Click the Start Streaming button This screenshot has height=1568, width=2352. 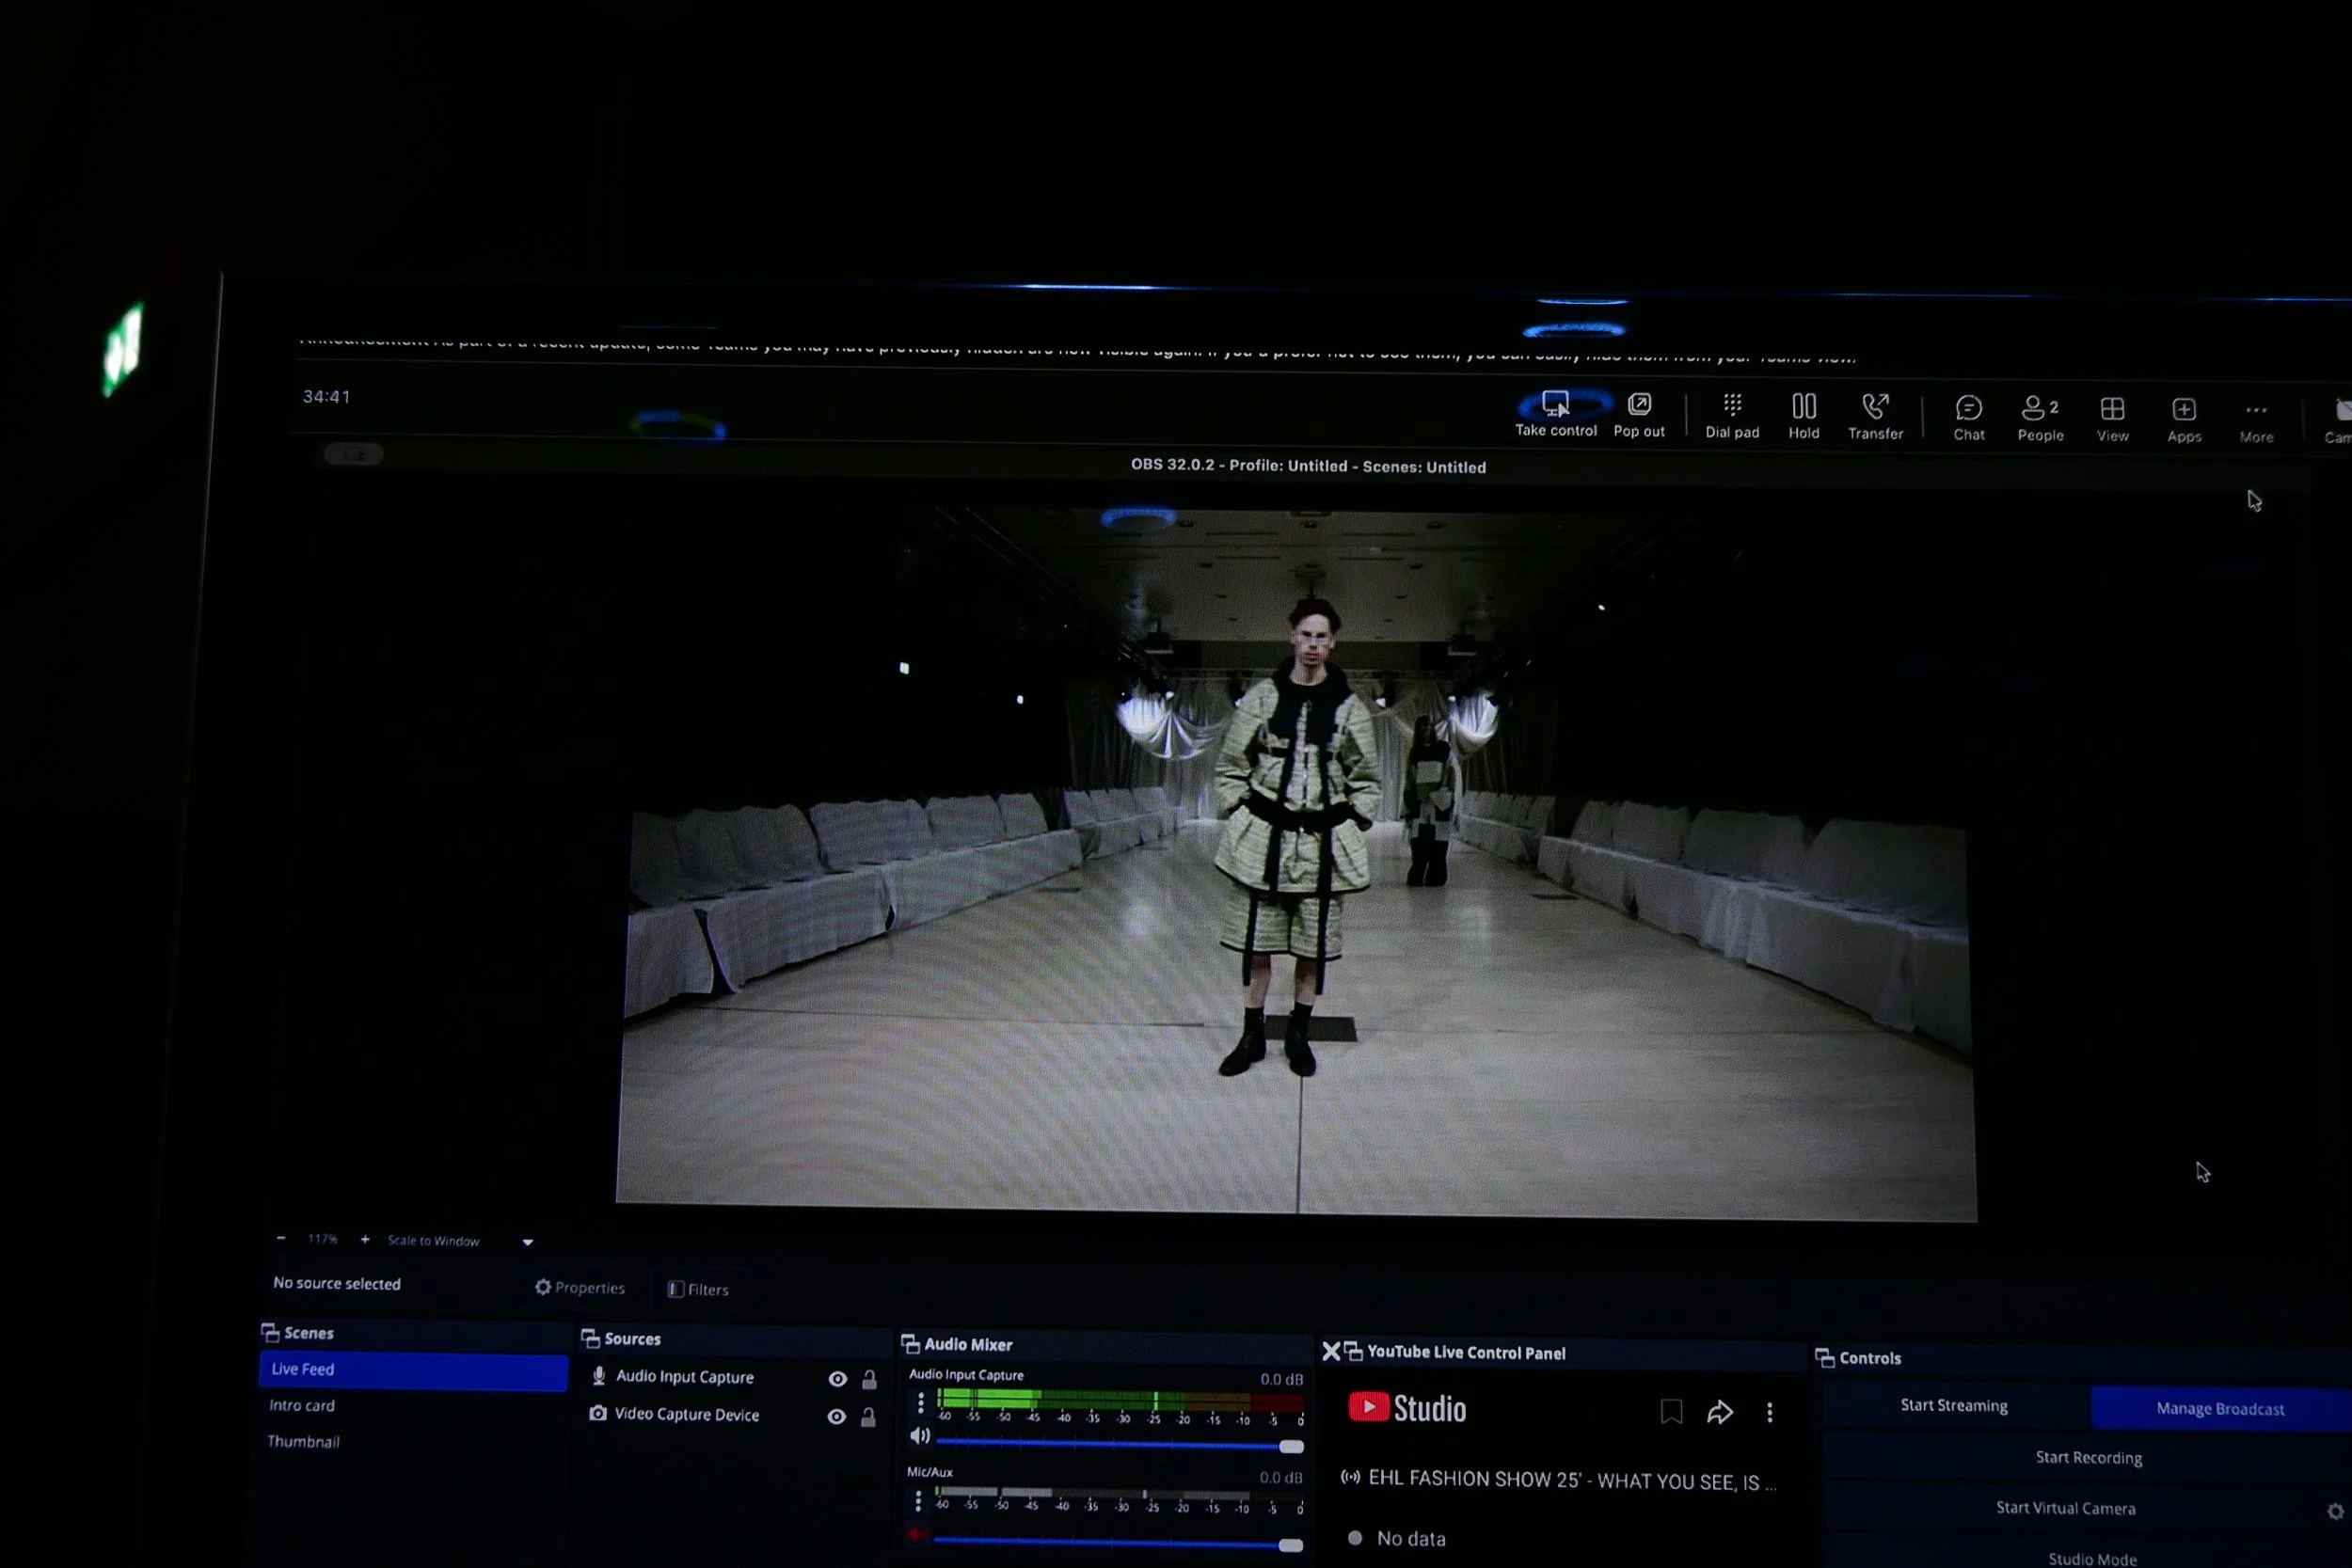(1953, 1405)
